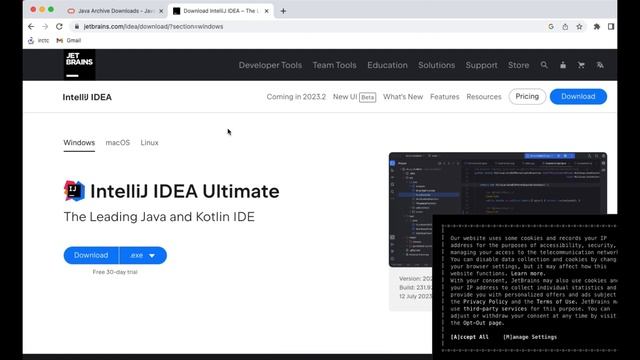Screen dimensions: 640x360
Task: Open the Developer Tools menu
Action: click(x=270, y=65)
